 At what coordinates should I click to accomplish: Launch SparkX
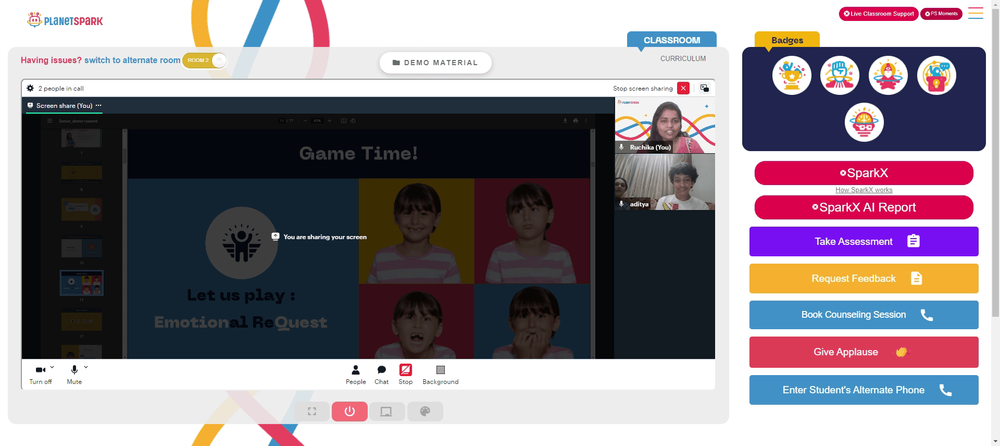point(864,173)
